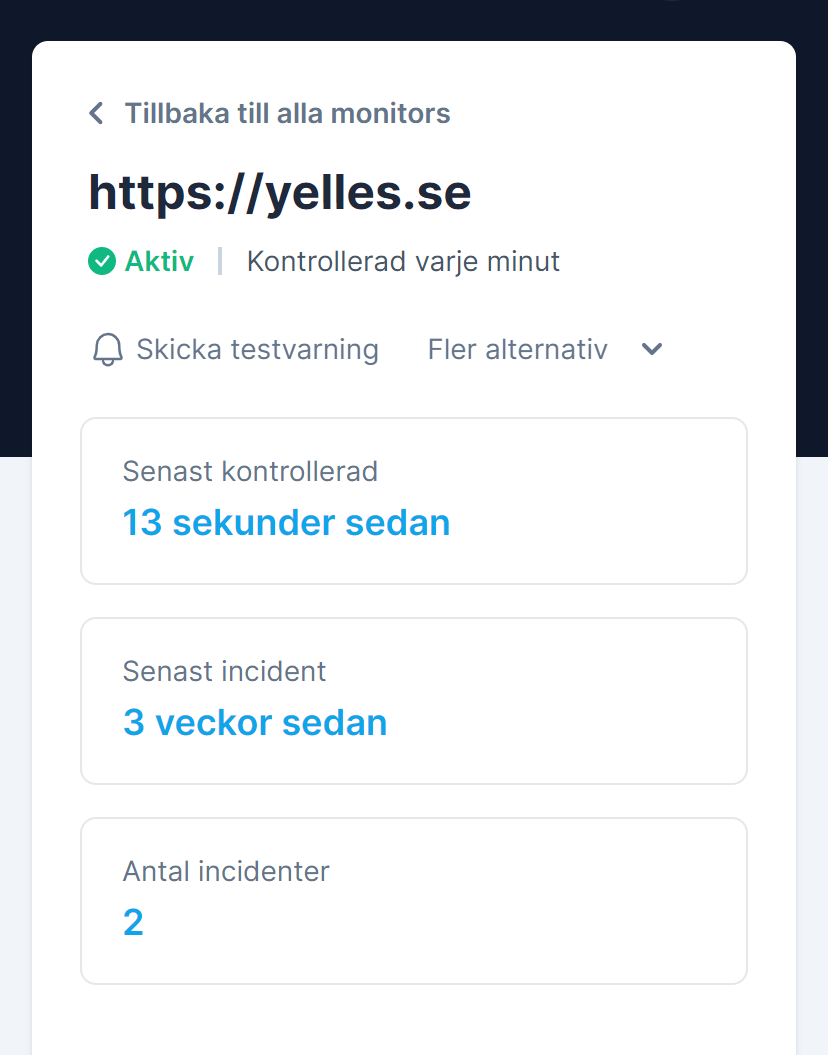828x1055 pixels.
Task: Click the Antal incidenter label
Action: click(x=226, y=871)
